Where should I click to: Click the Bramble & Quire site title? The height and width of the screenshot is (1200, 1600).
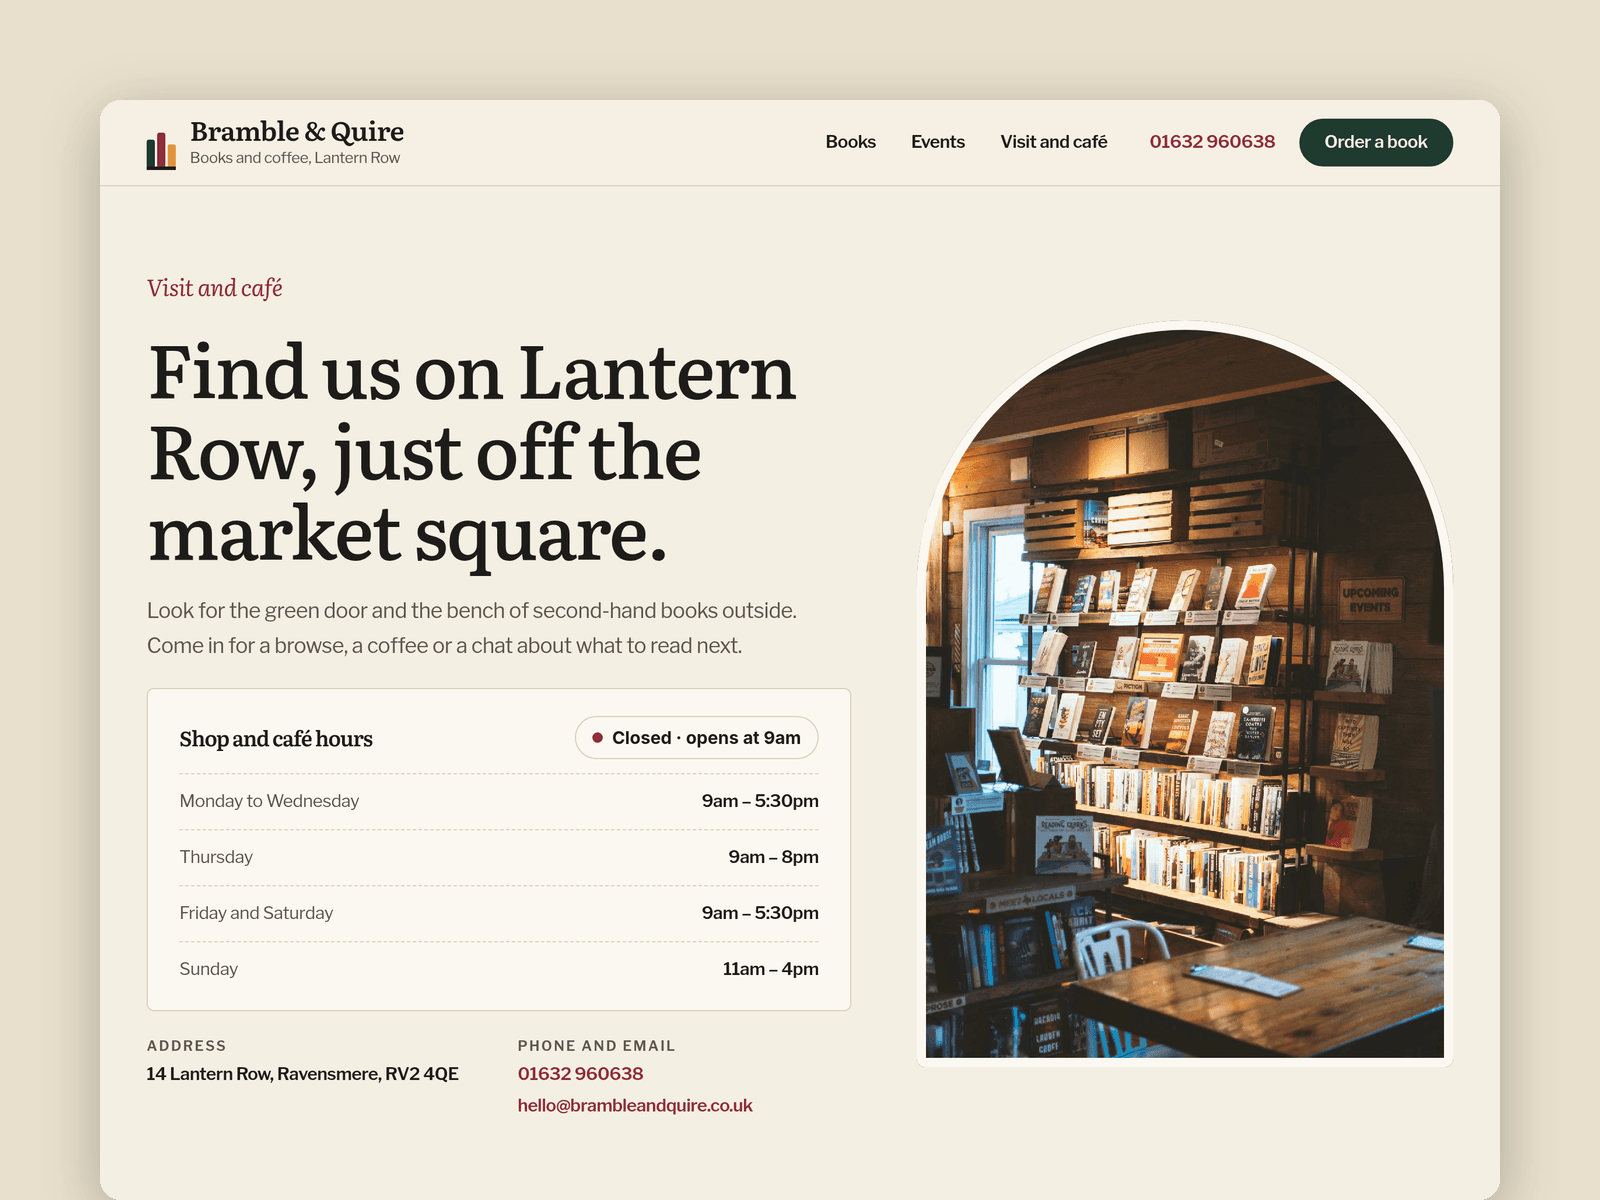tap(297, 132)
